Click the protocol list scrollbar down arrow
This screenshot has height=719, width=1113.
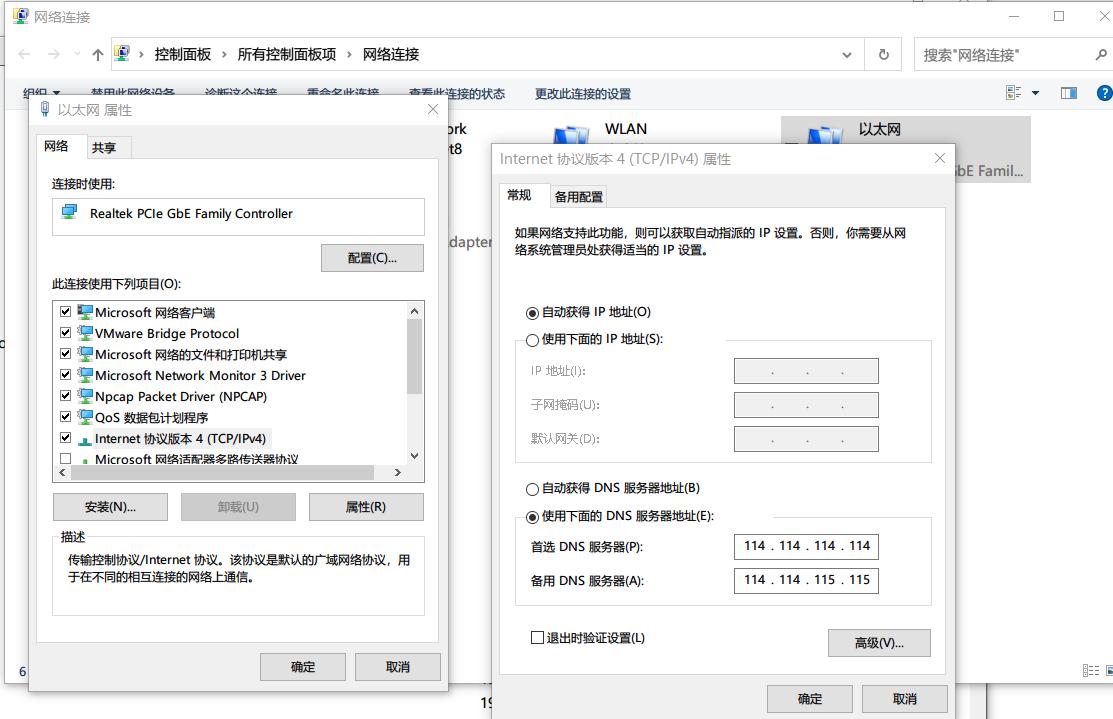coord(414,455)
